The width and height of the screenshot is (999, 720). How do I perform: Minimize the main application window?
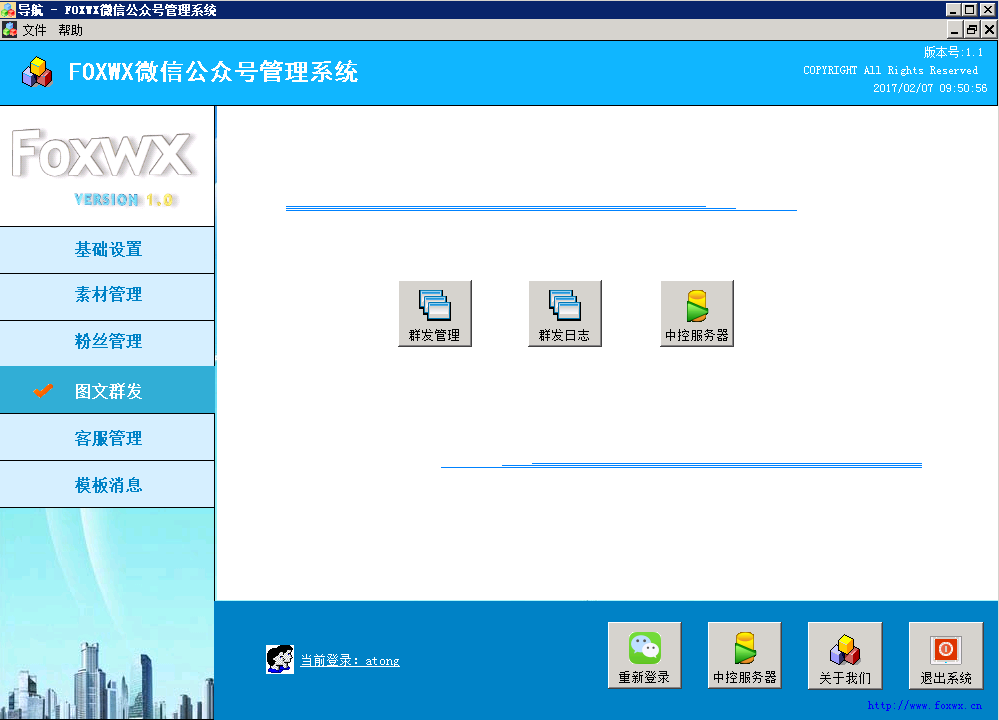click(x=953, y=10)
